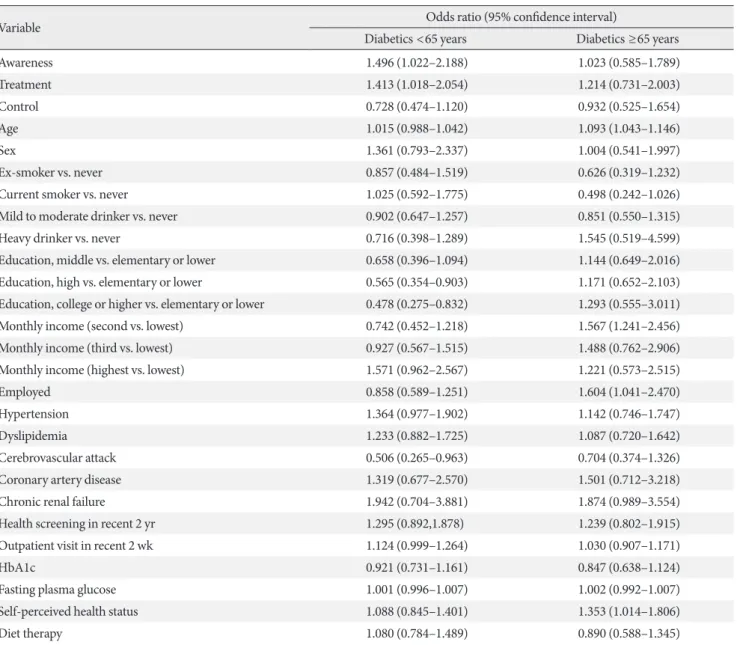Screen dimensions: 737x645
Task: Click the value 1.545 (0.519–4.599)
Action: coord(629,238)
